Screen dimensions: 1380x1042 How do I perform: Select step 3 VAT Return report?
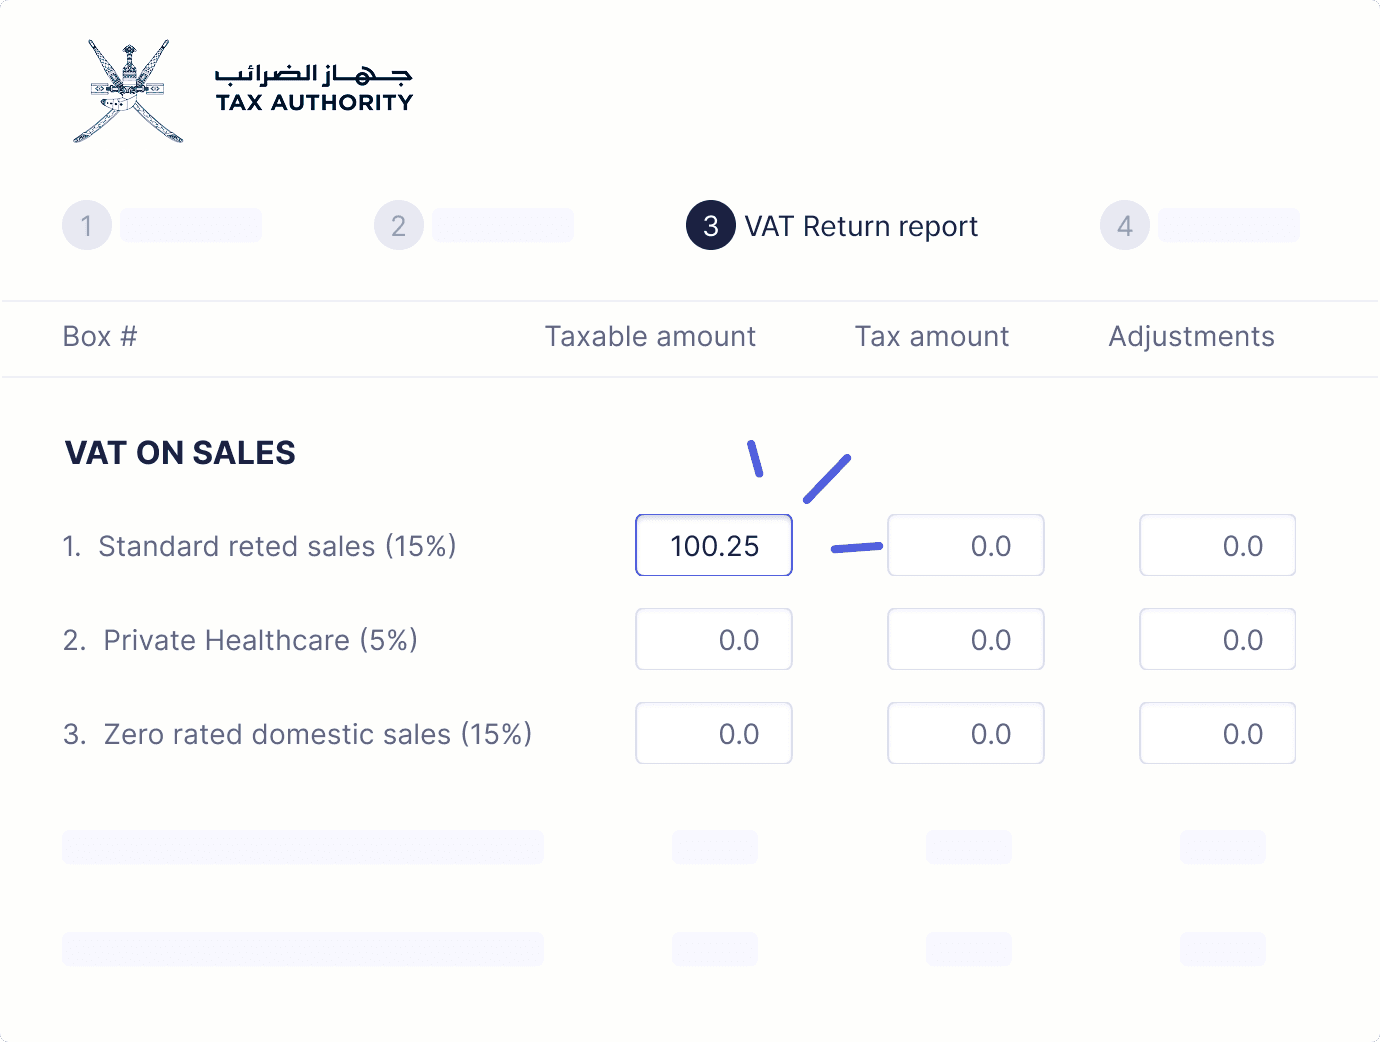832,226
